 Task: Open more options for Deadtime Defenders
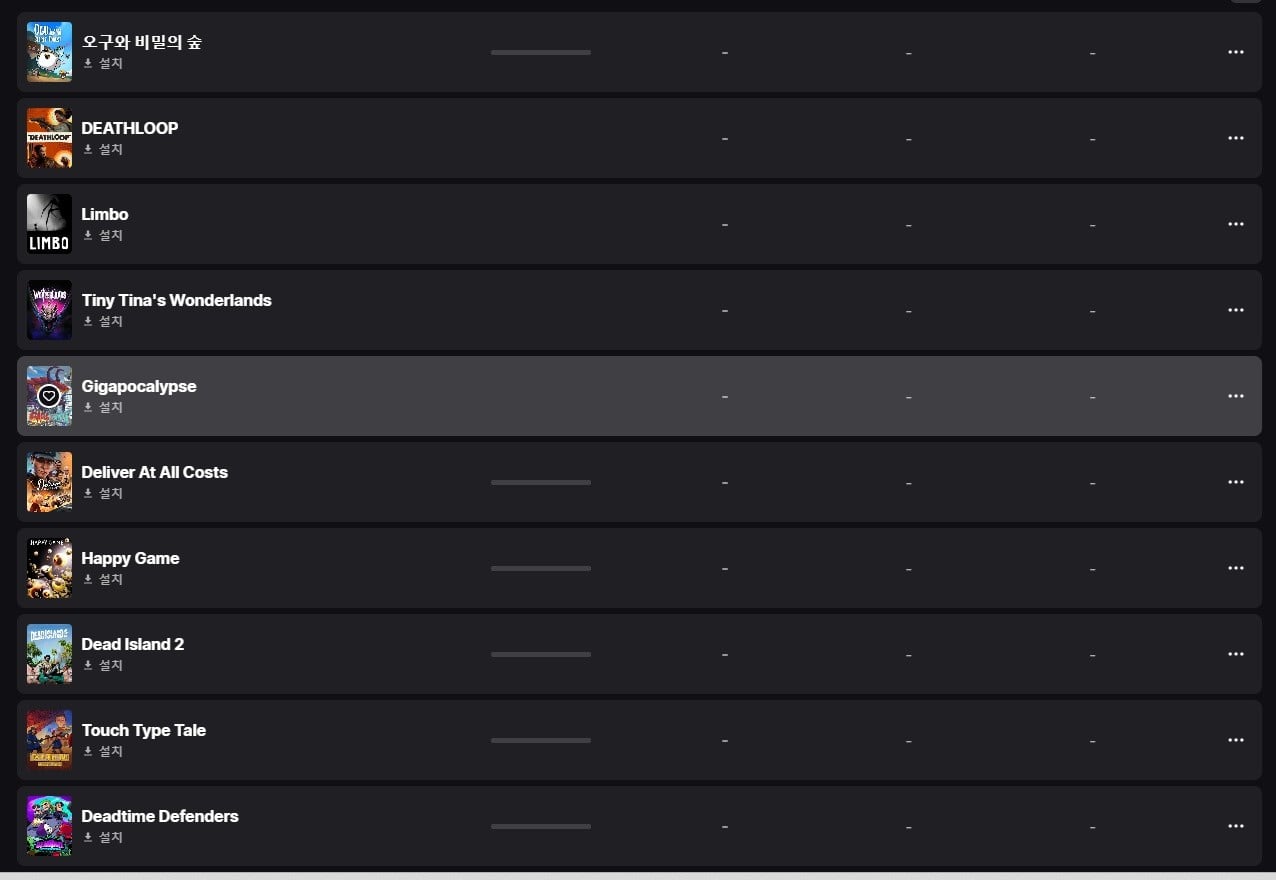click(1236, 826)
